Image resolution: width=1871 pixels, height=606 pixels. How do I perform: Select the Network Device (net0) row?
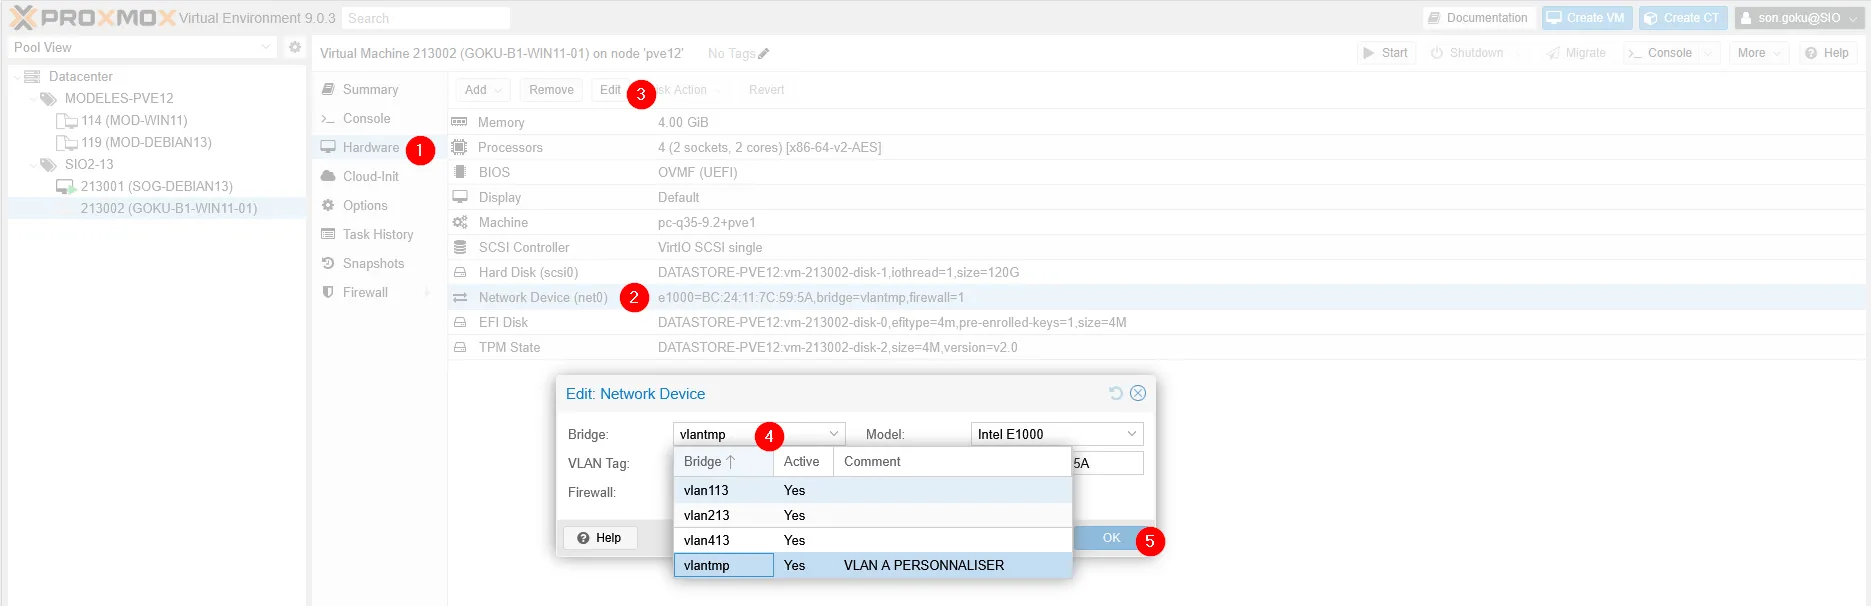(543, 297)
